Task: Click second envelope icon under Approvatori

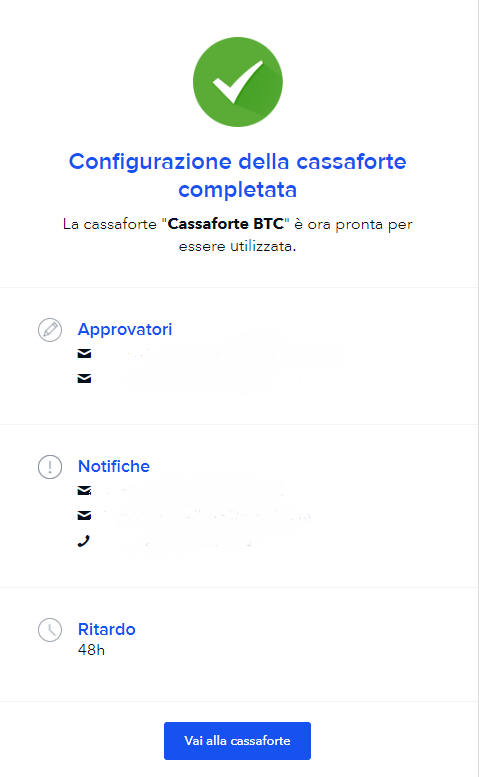Action: [x=84, y=379]
